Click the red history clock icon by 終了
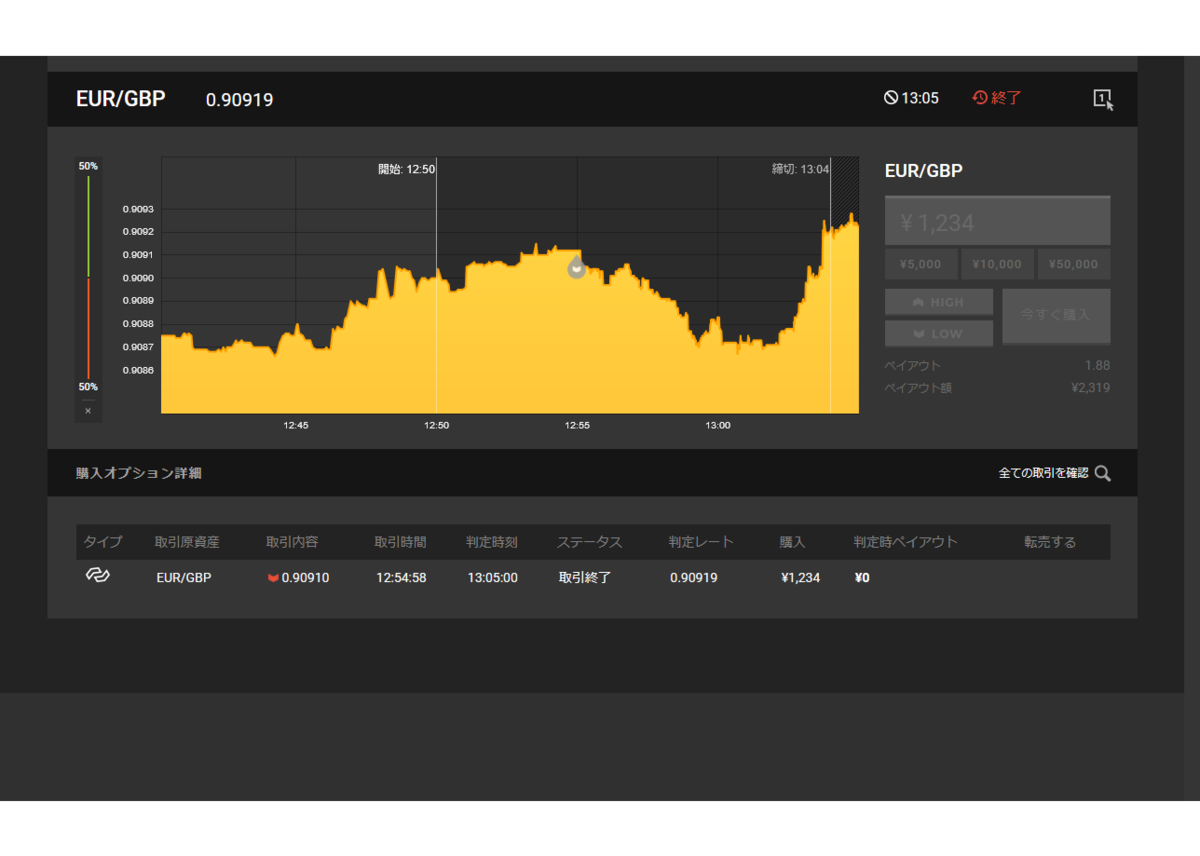1200x856 pixels. coord(980,98)
